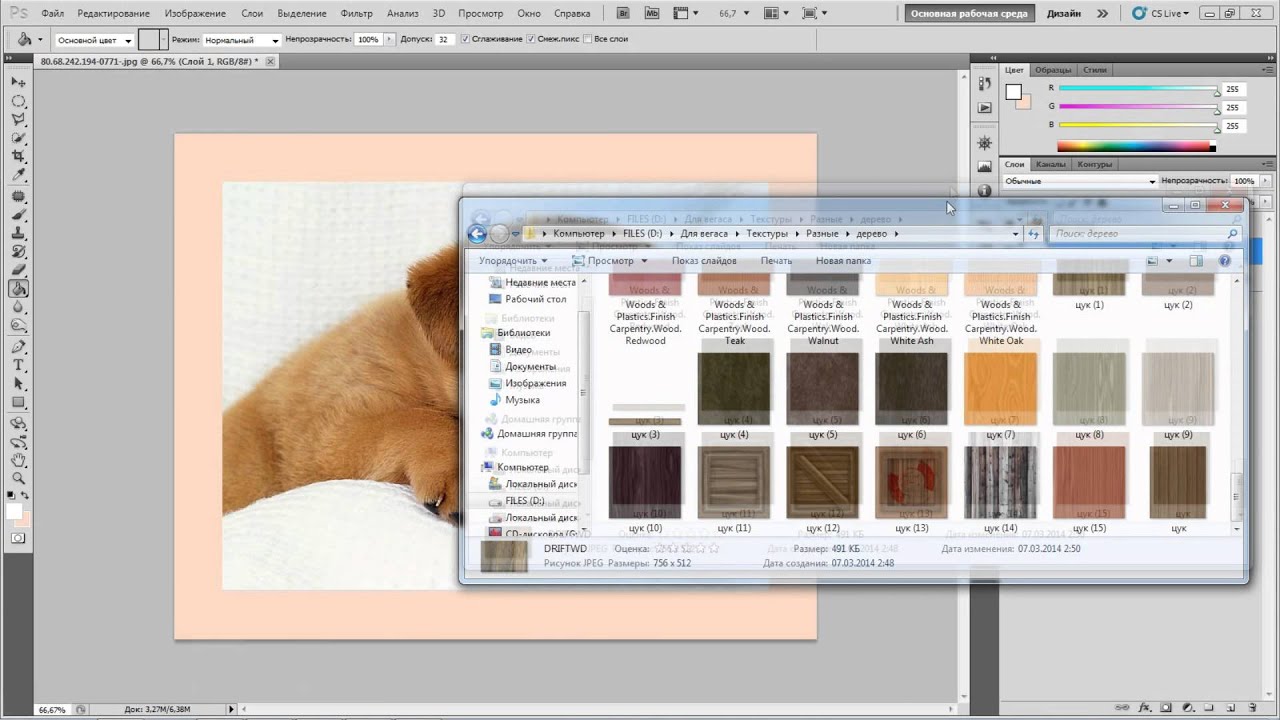
Task: Select the Paint Bucket tool
Action: [18, 289]
